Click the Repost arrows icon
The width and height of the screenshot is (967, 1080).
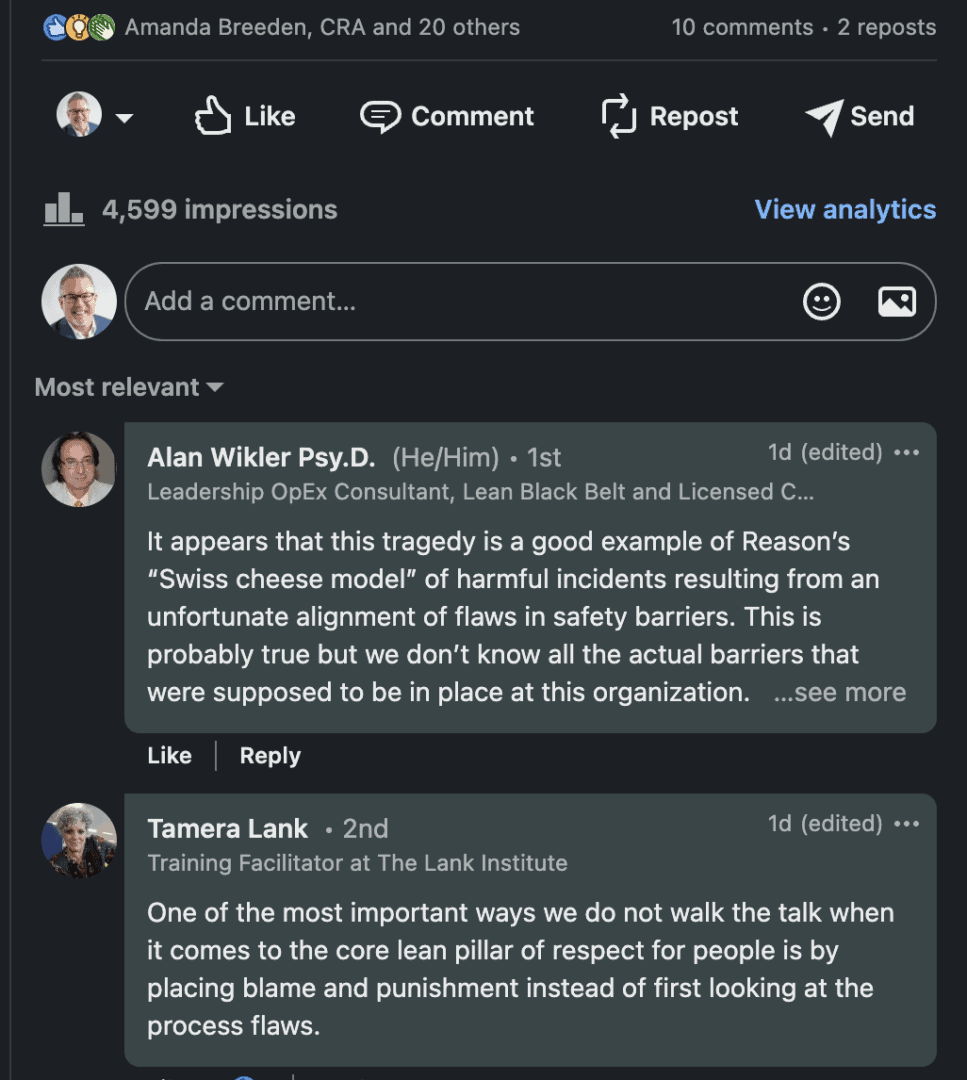[x=619, y=117]
